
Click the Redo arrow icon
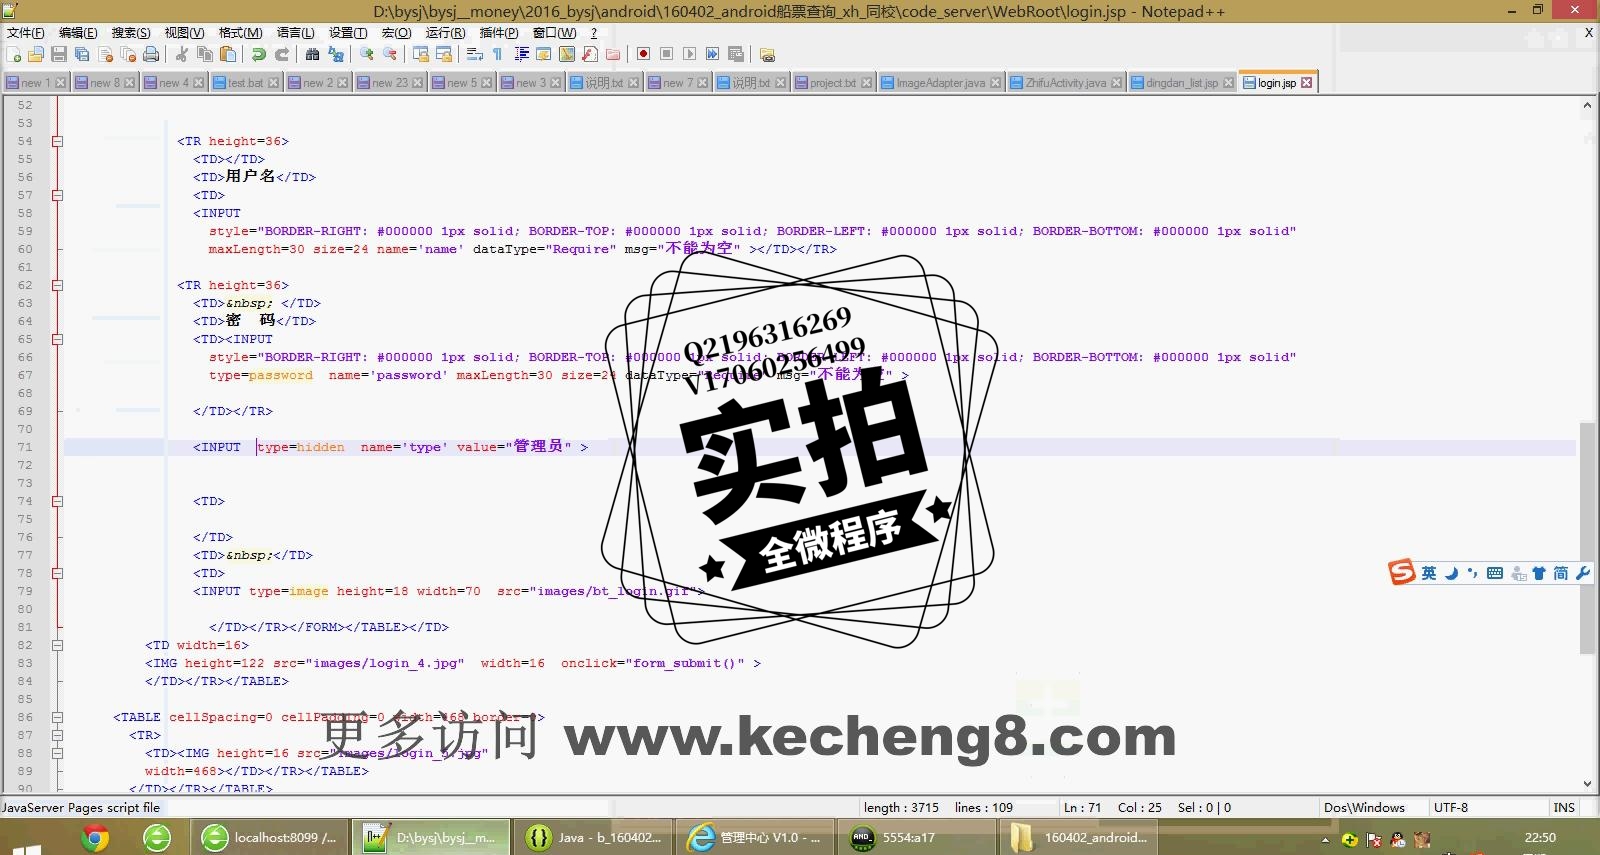282,54
